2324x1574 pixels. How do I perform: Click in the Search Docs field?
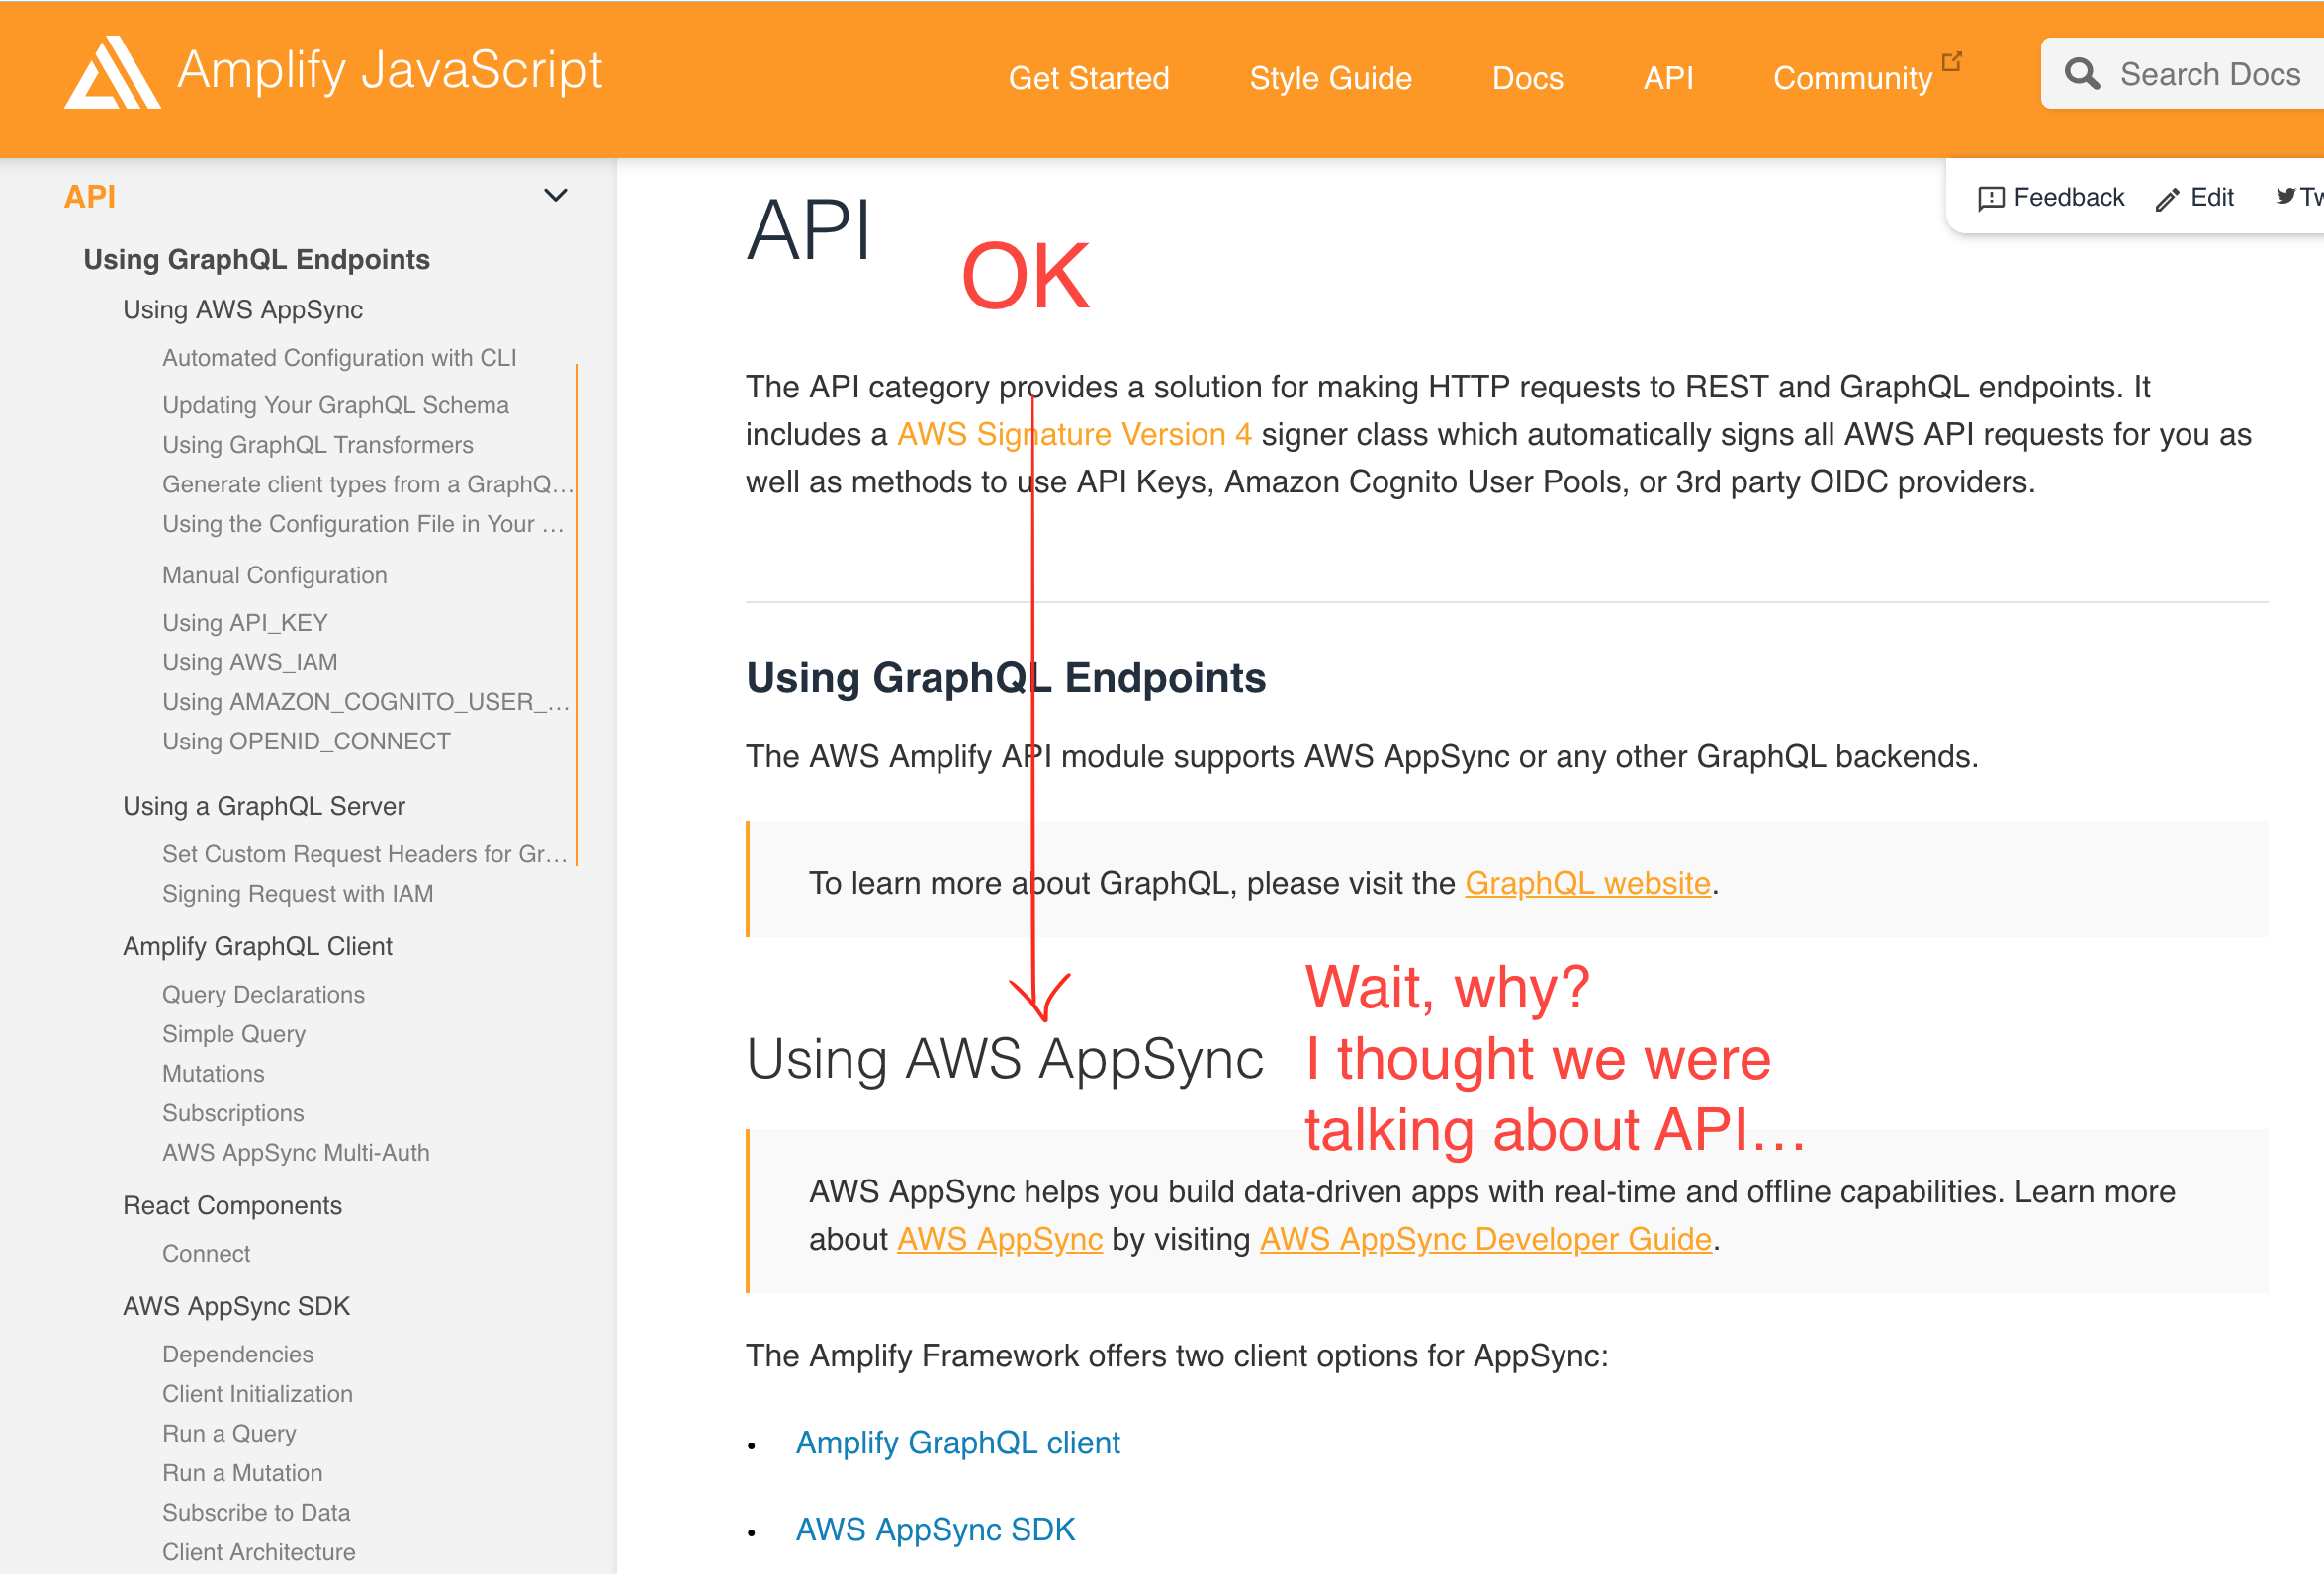[x=2209, y=74]
